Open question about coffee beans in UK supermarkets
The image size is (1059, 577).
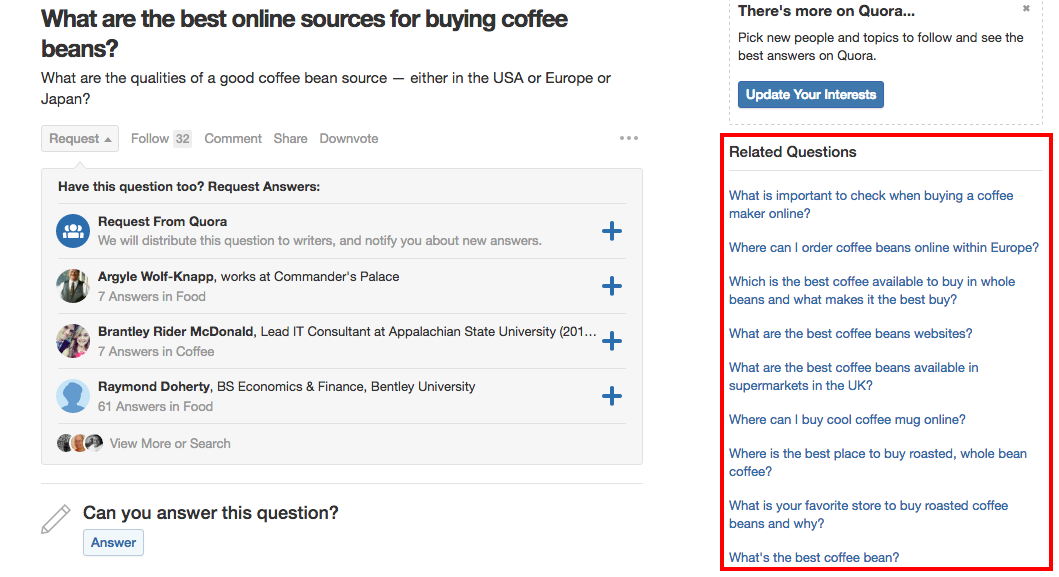tap(853, 376)
